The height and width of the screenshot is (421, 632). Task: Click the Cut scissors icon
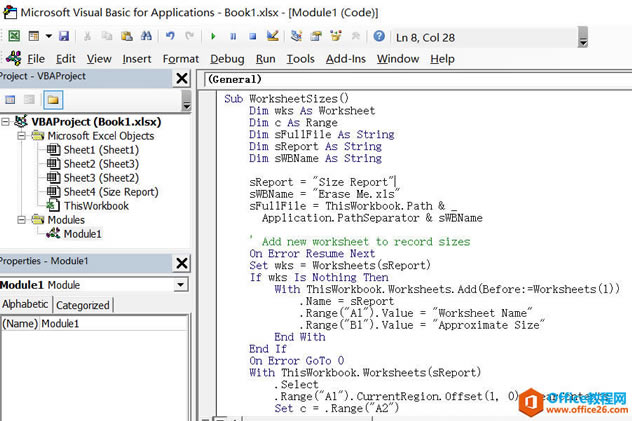click(x=87, y=36)
